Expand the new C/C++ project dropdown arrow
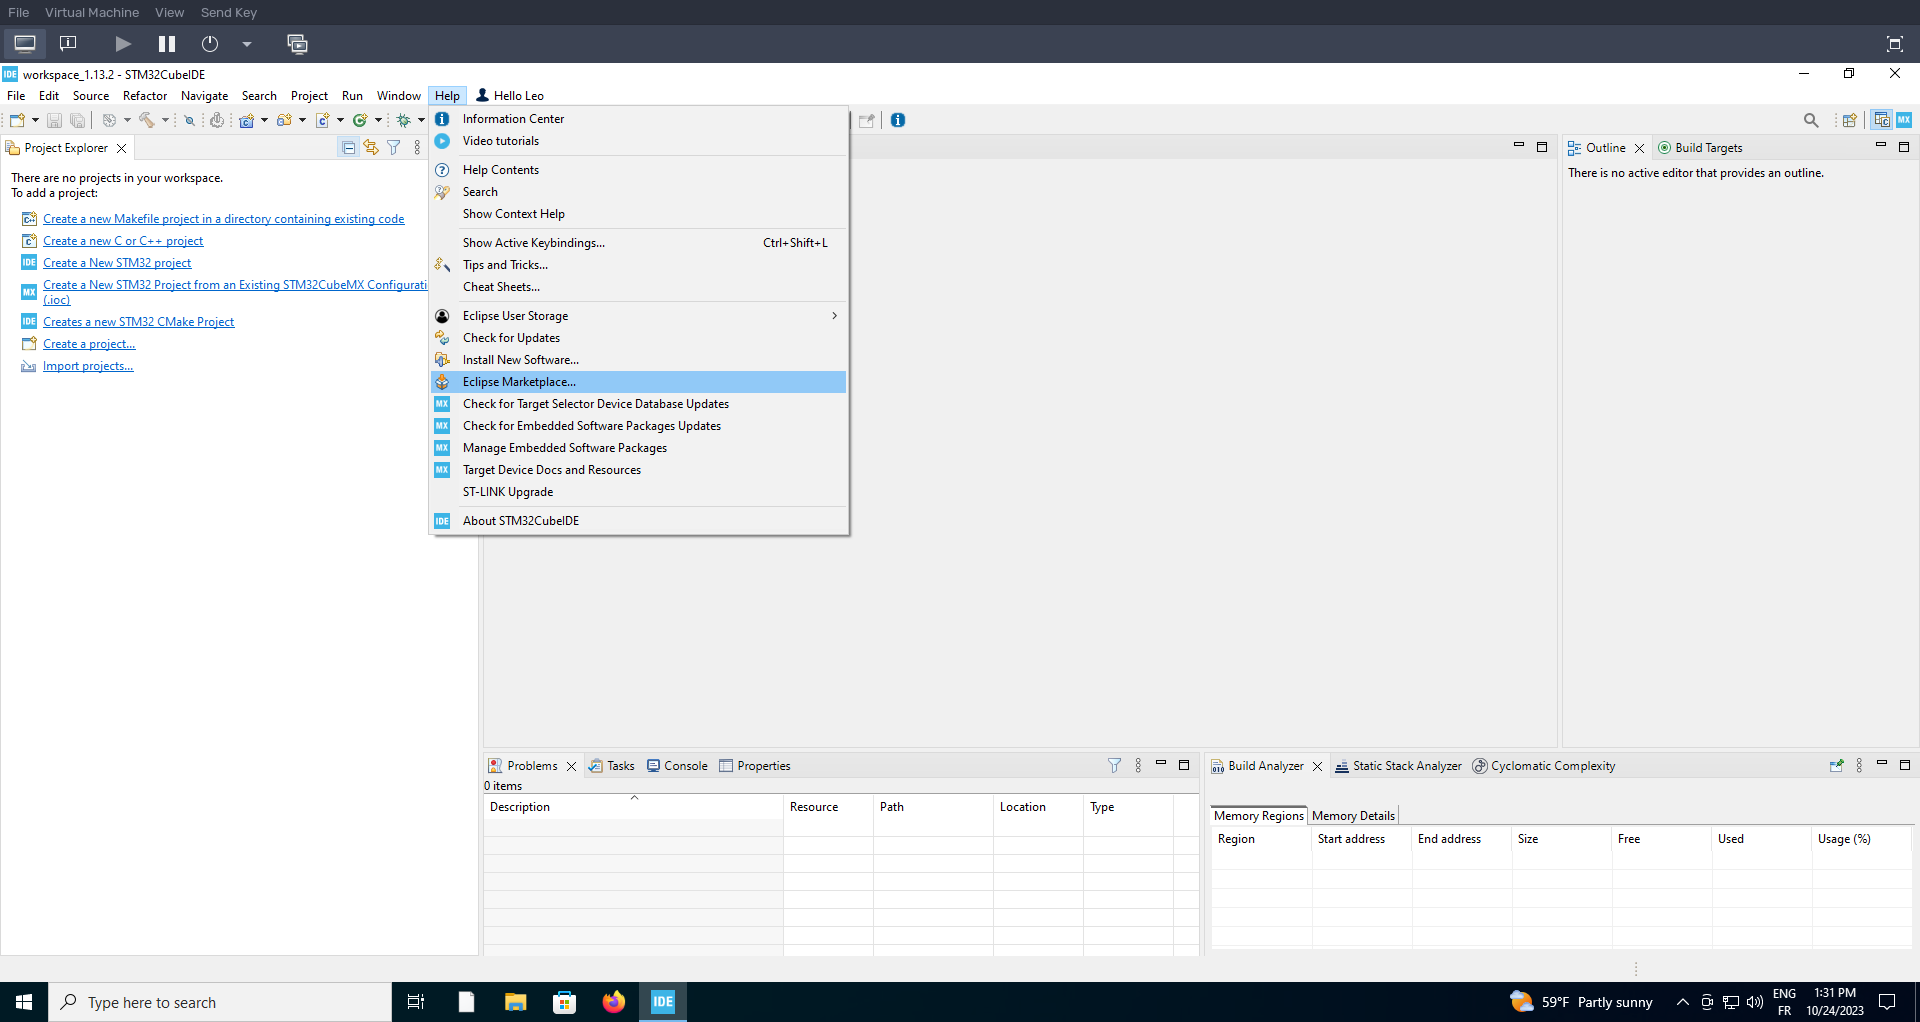 pyautogui.click(x=264, y=120)
